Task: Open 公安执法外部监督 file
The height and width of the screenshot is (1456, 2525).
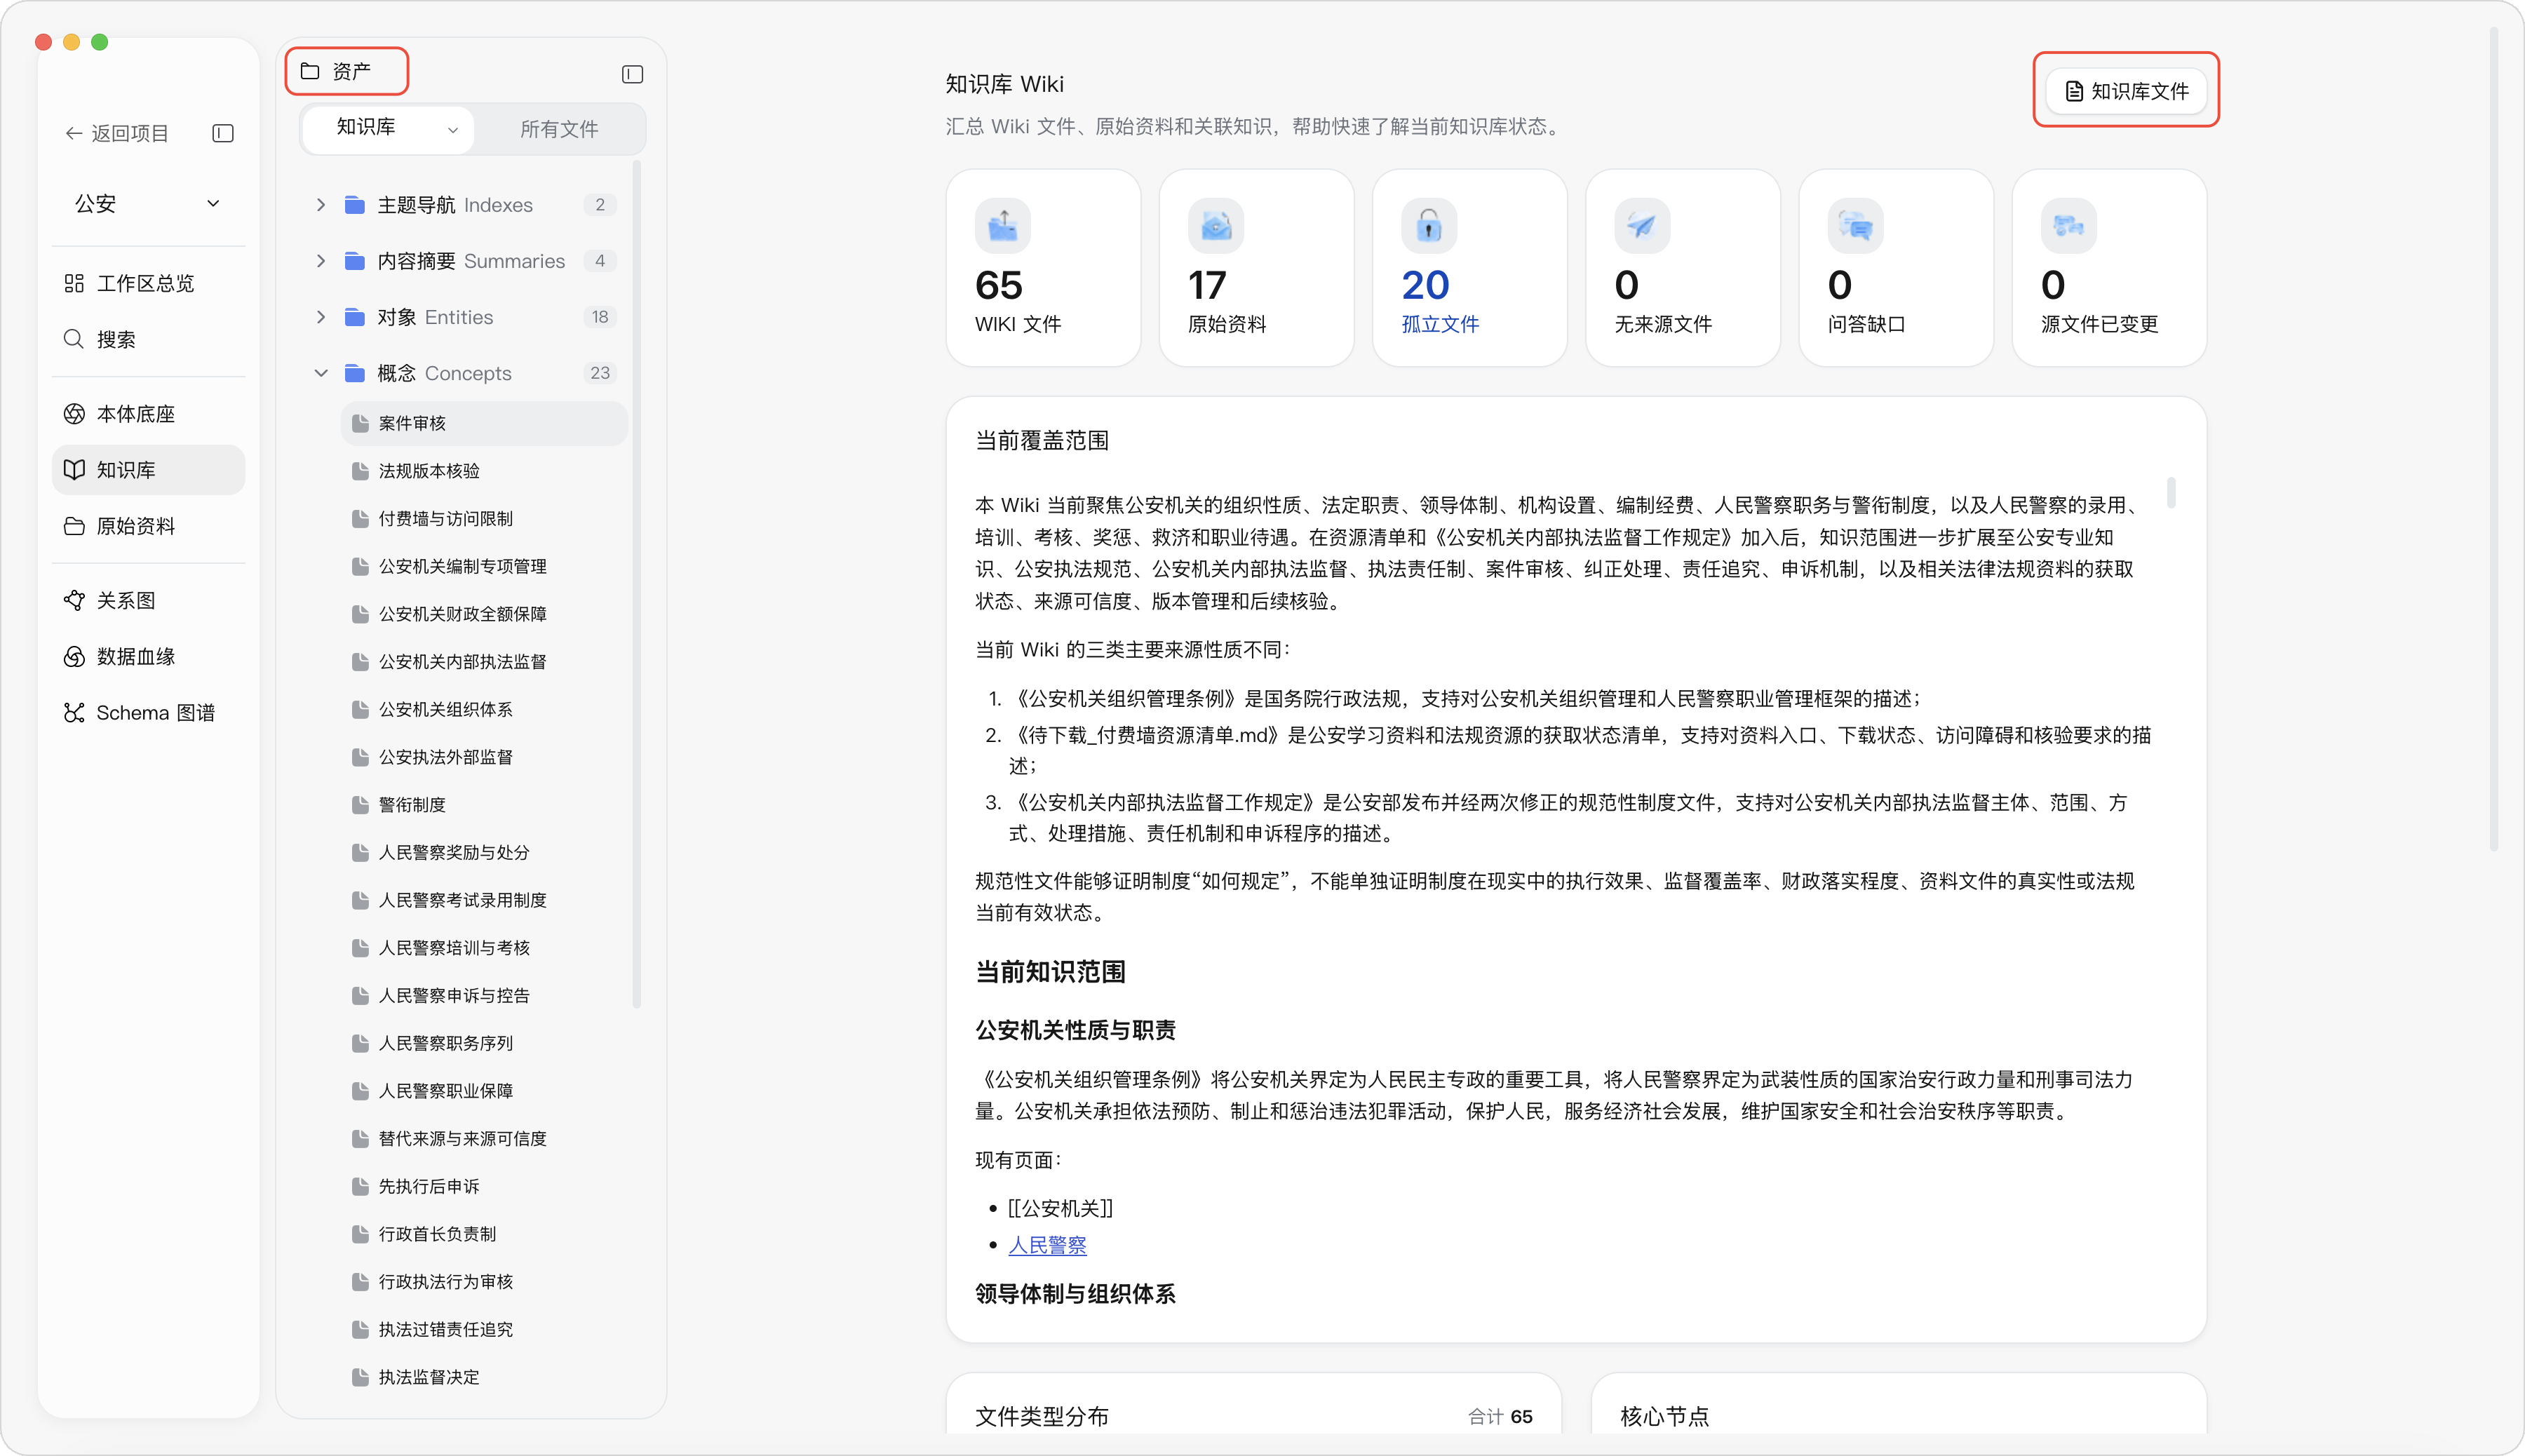Action: pyautogui.click(x=484, y=757)
